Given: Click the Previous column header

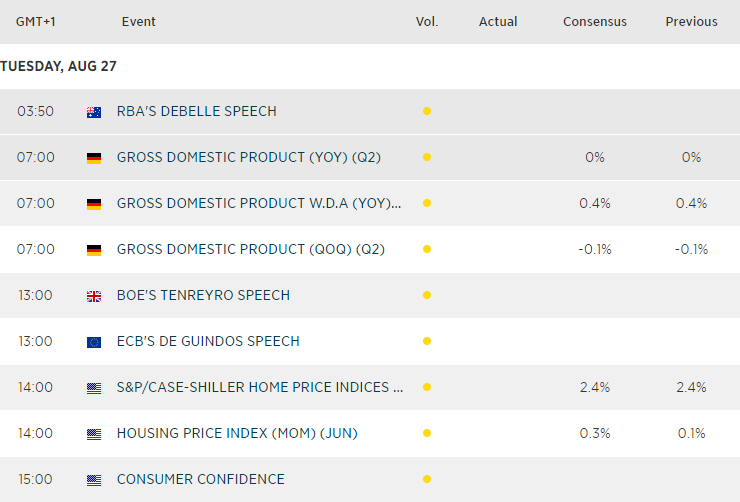Looking at the screenshot, I should [x=691, y=22].
